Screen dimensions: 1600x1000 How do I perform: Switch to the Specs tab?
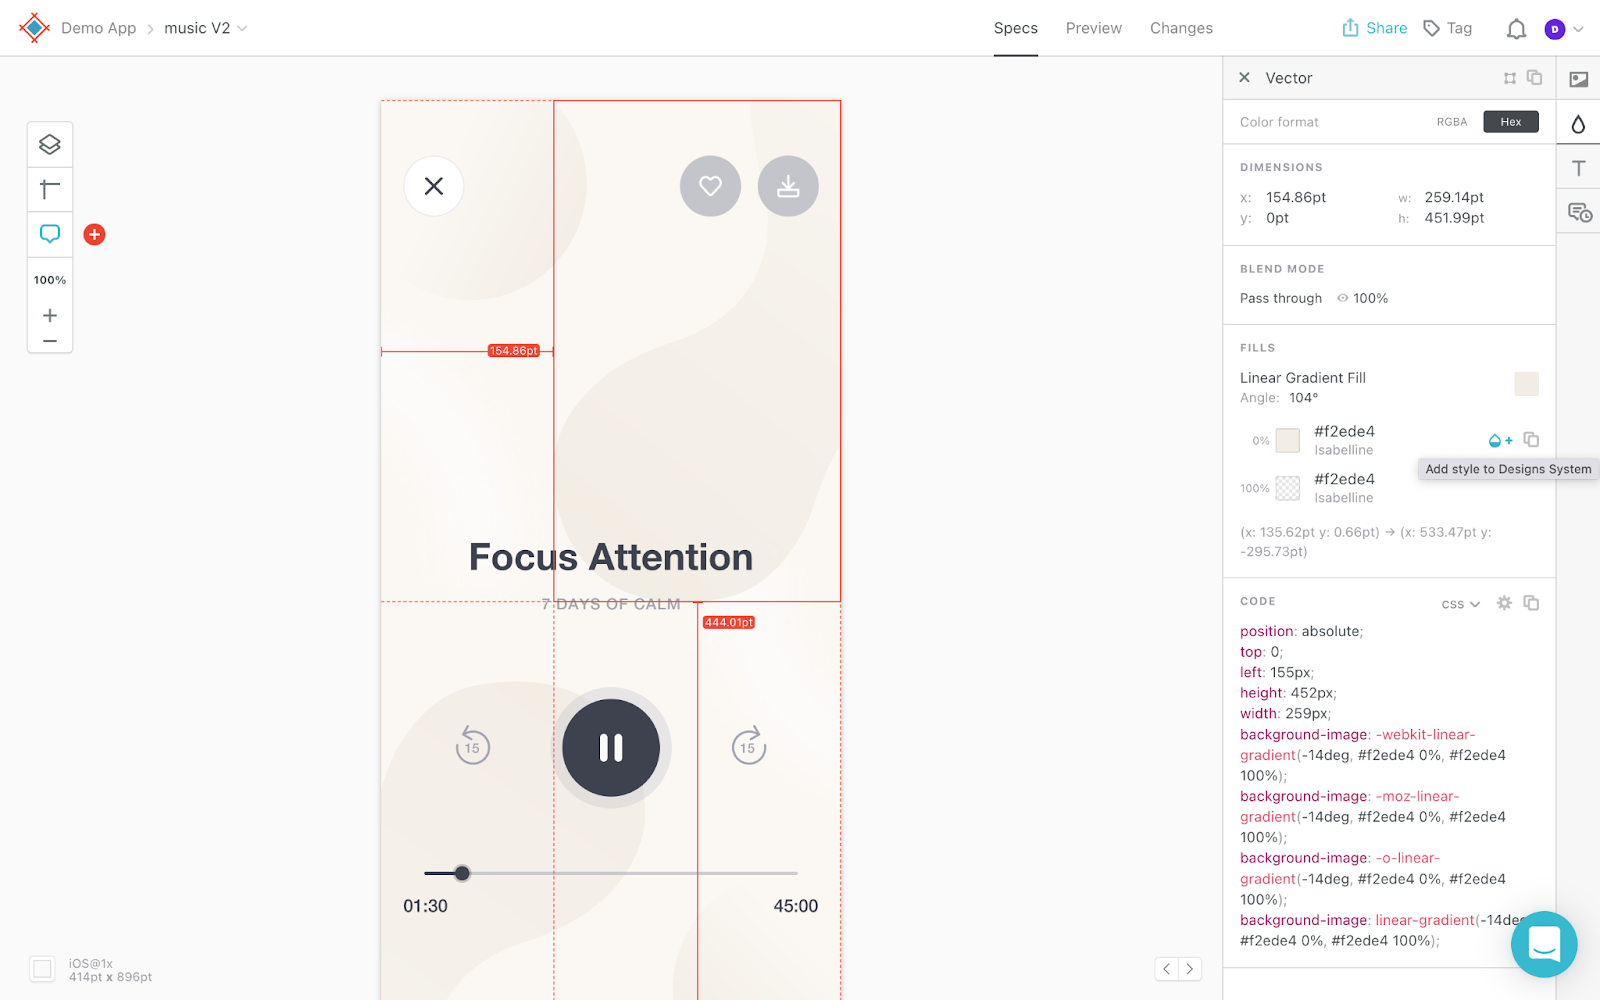point(1016,28)
